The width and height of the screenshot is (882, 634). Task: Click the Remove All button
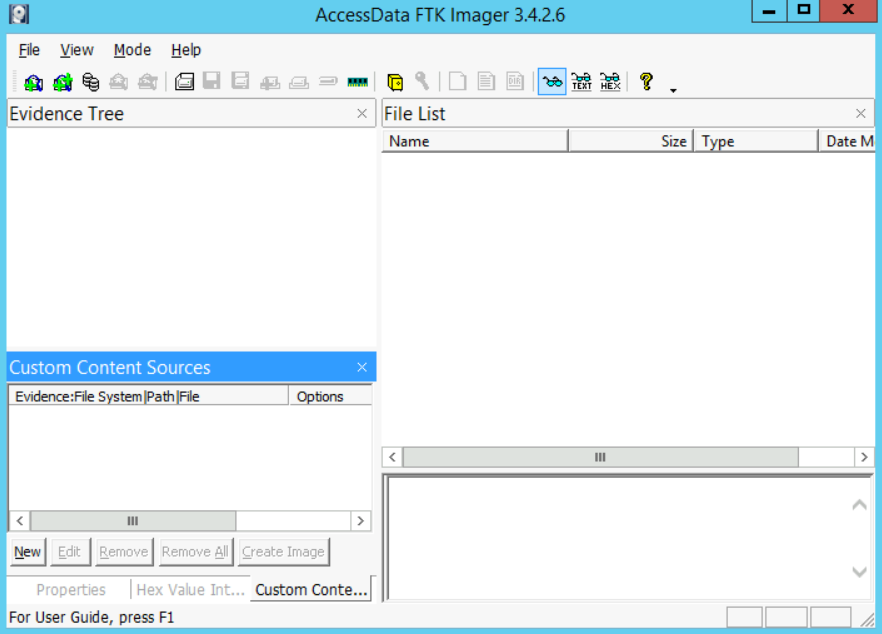195,552
